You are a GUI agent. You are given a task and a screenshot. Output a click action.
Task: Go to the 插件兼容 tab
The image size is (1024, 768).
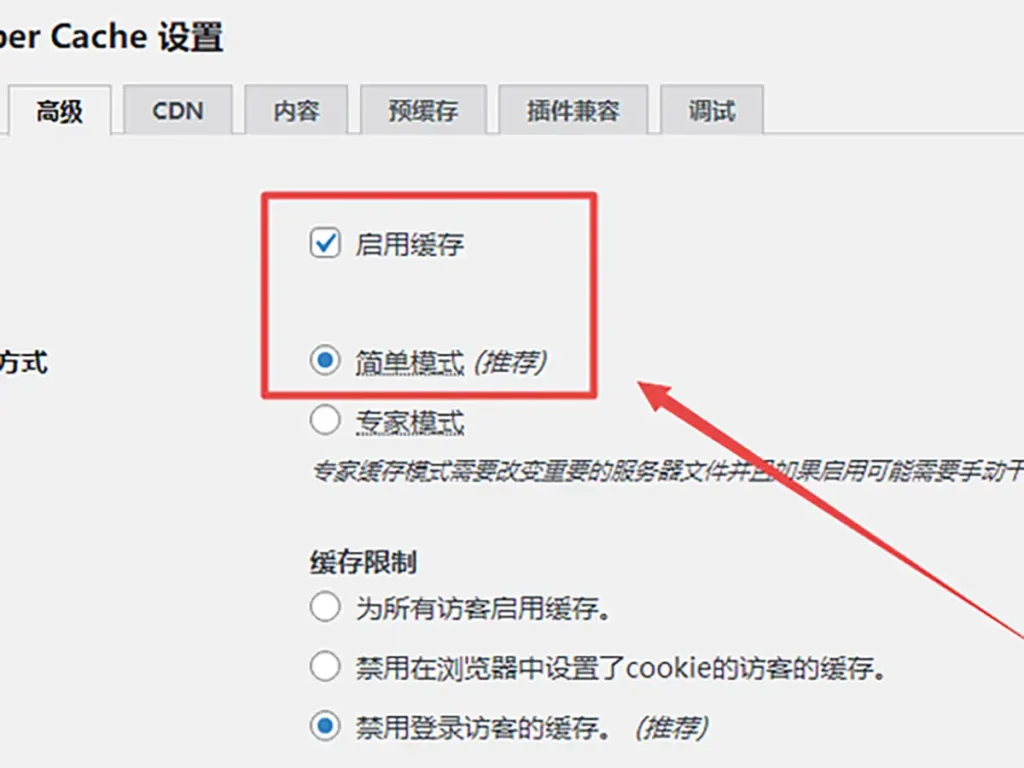573,110
